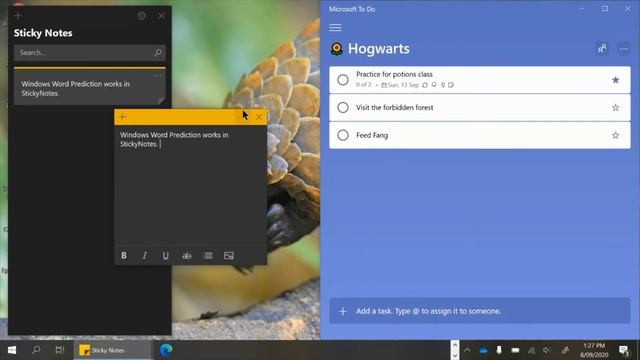Viewport: 640px width, 360px height.
Task: Add an image to the sticky note
Action: (229, 256)
